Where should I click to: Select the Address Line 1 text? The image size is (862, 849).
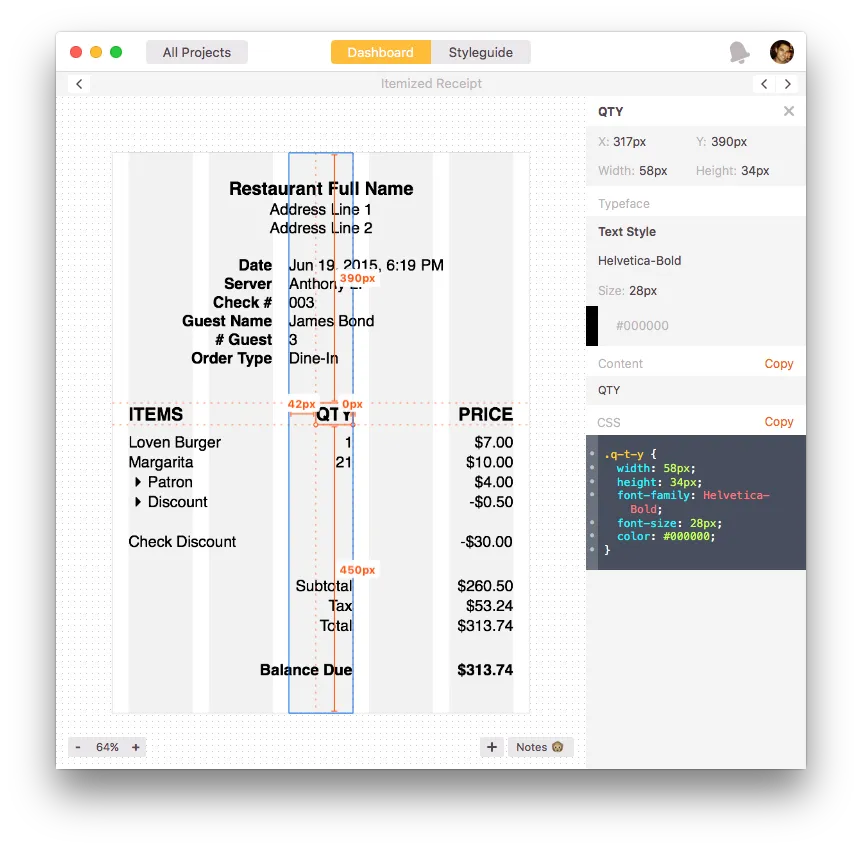coord(321,210)
